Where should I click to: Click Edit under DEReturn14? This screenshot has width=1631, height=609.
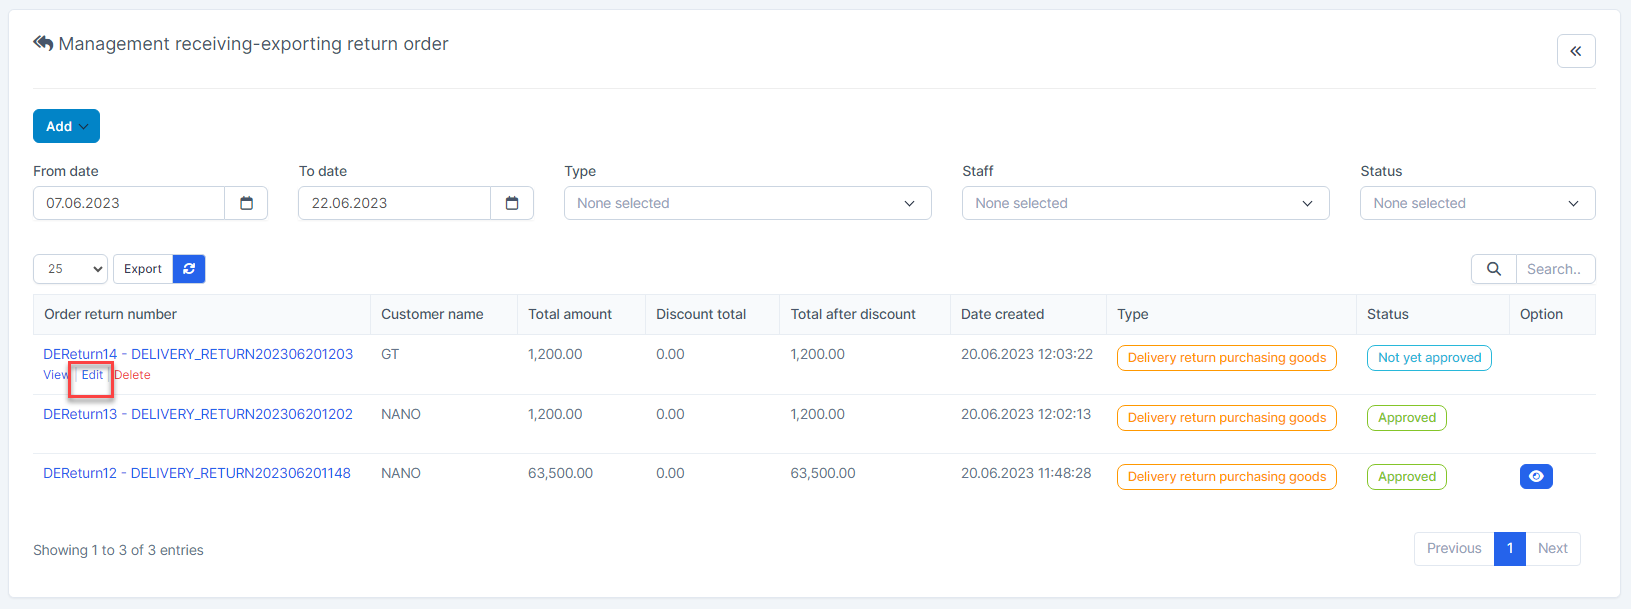pyautogui.click(x=92, y=375)
